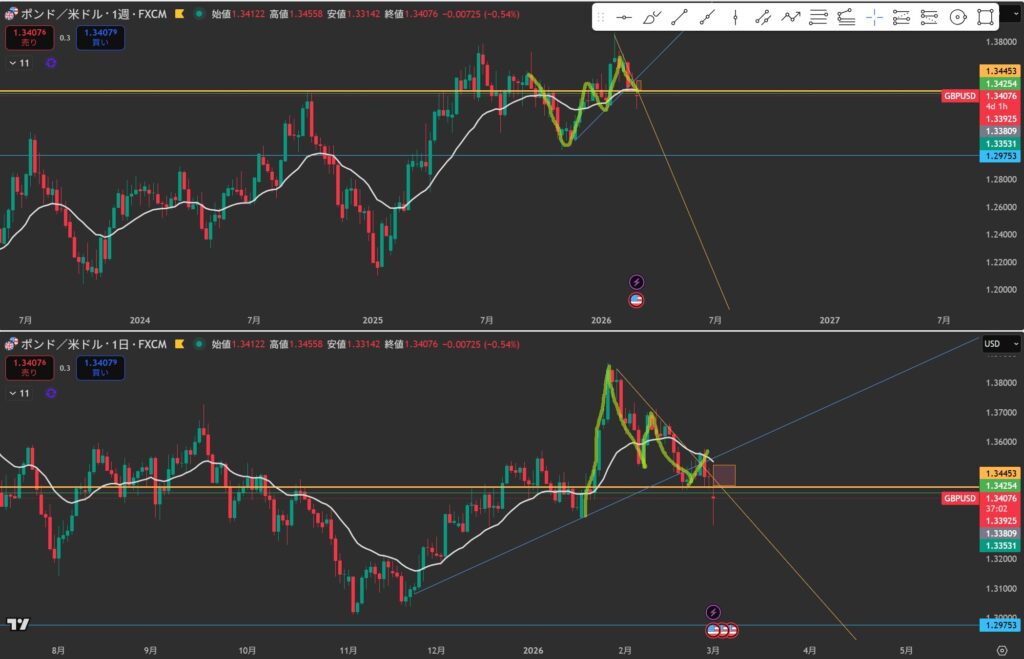
Task: Select the horizontal line drawing tool
Action: point(623,17)
